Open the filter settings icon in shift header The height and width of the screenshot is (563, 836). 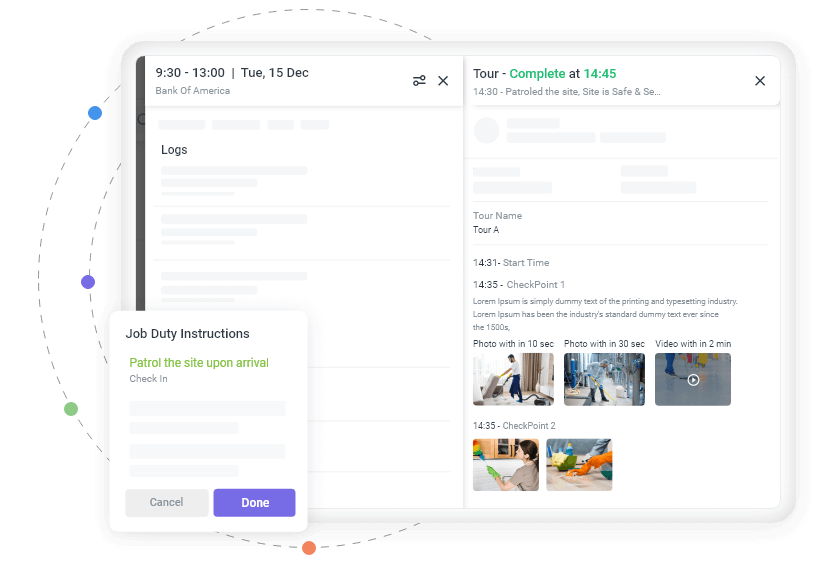tap(419, 81)
